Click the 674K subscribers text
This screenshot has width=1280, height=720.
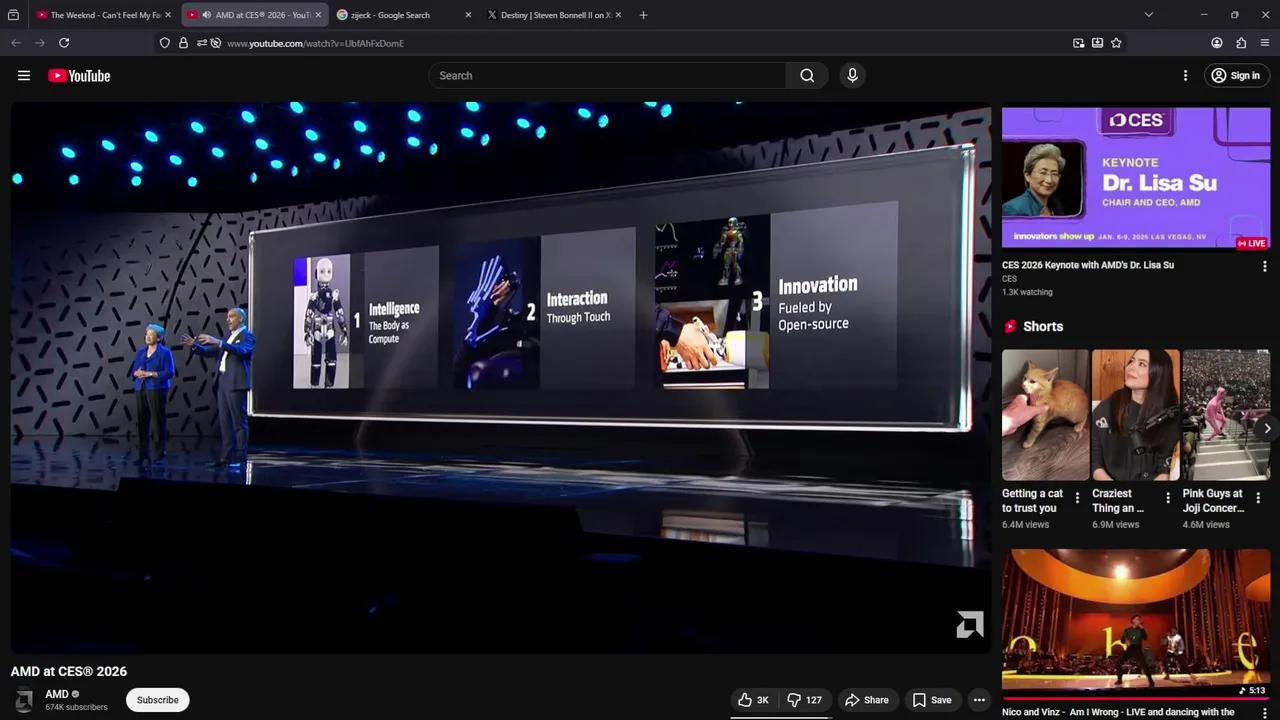76,707
